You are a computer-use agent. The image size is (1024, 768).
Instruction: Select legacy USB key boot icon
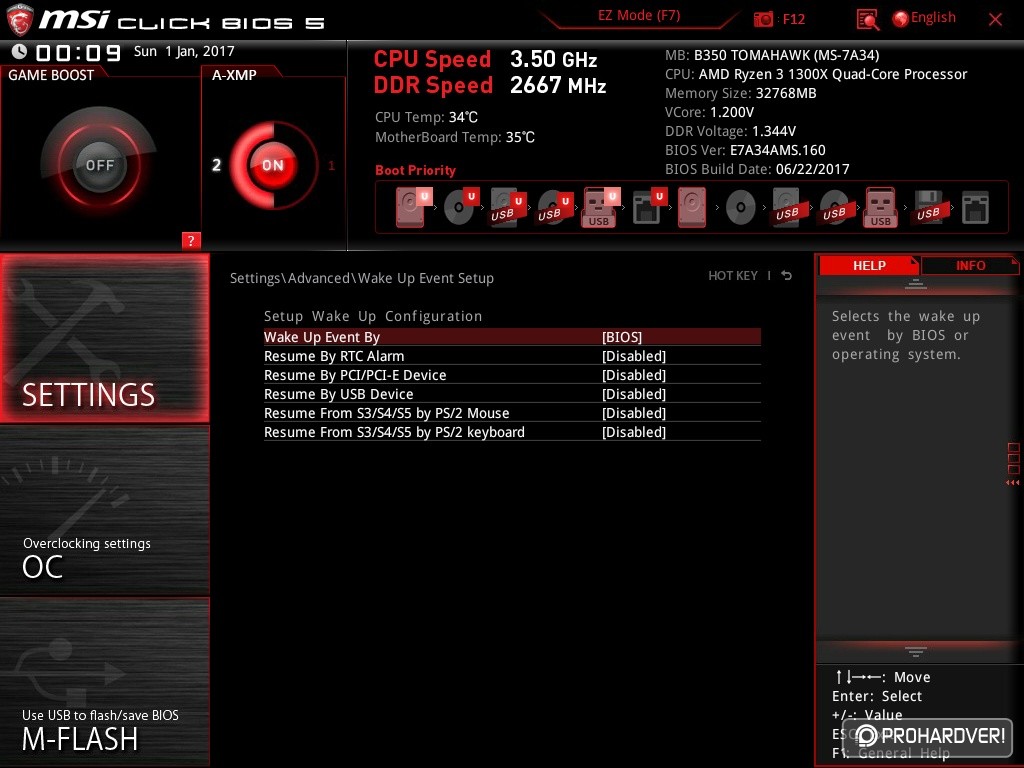(880, 207)
